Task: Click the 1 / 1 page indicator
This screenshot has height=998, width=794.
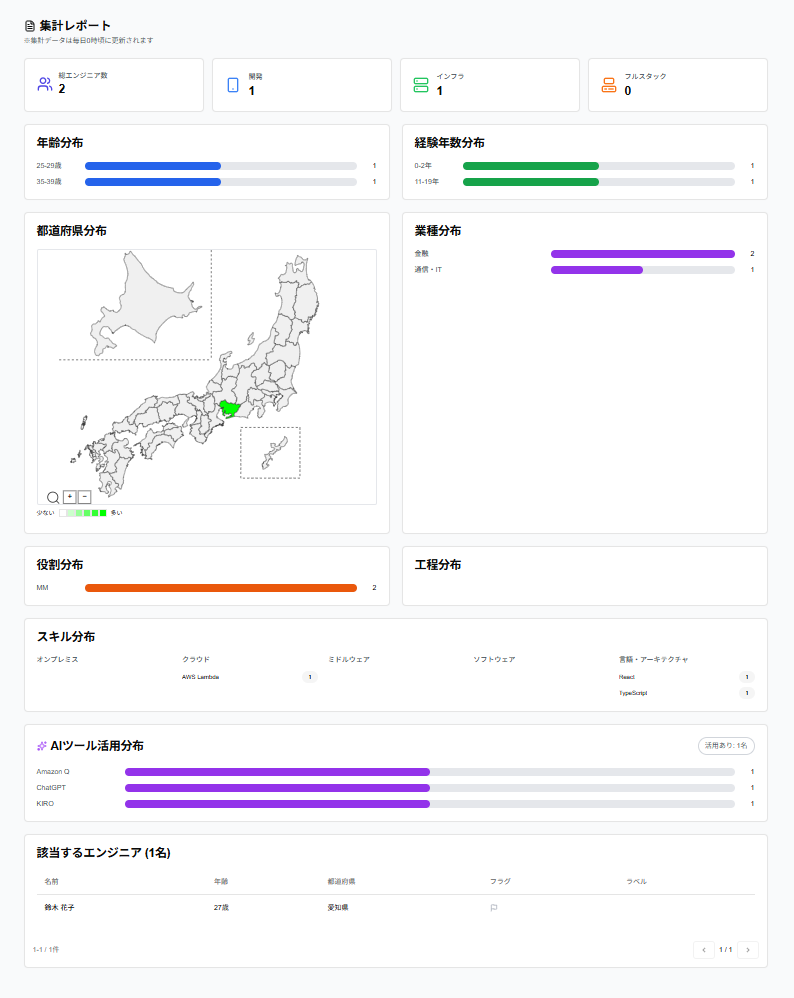Action: pyautogui.click(x=726, y=950)
